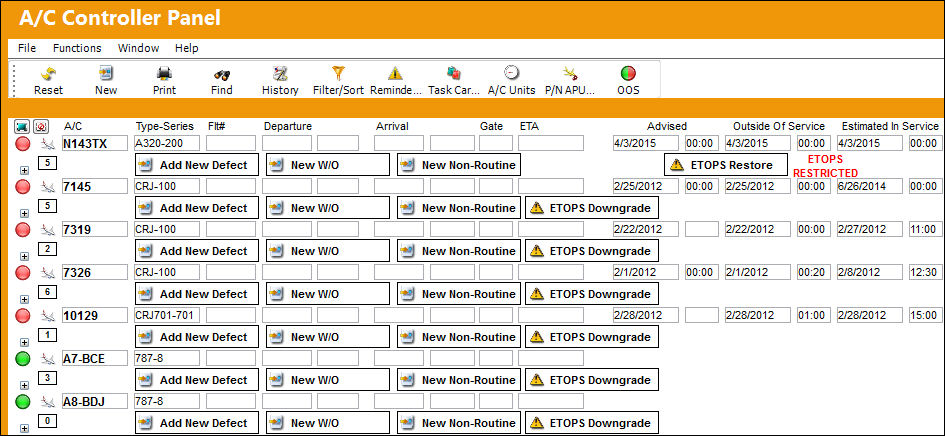The height and width of the screenshot is (436, 945).
Task: Open the A/C Units clock icon
Action: tap(511, 73)
